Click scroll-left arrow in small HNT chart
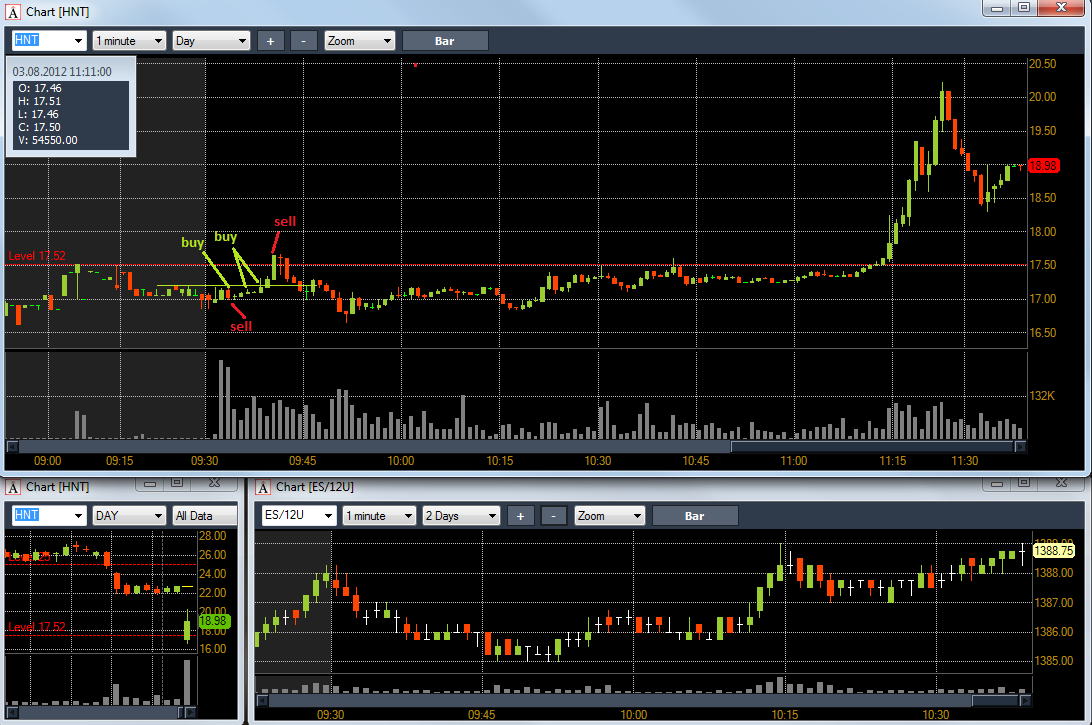The height and width of the screenshot is (725, 1092). click(12, 712)
